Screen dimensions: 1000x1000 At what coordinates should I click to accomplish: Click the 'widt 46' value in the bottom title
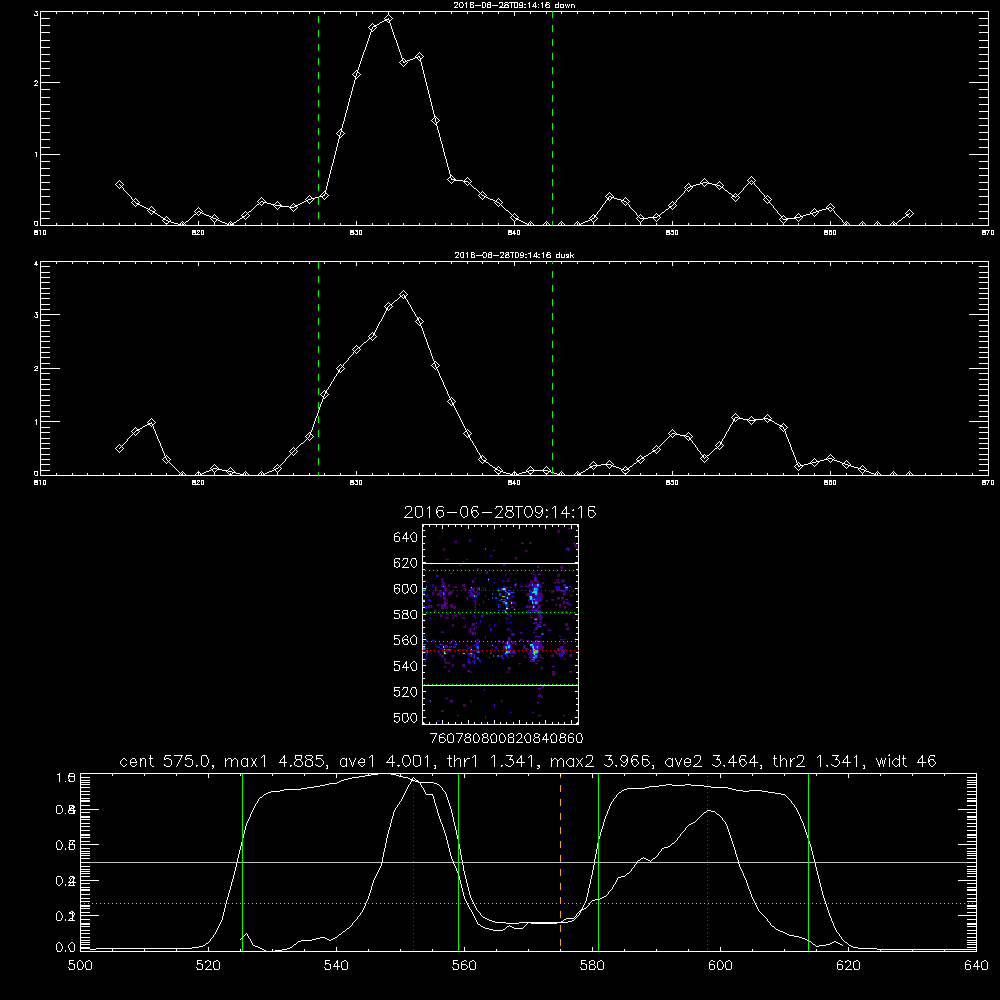click(x=906, y=761)
